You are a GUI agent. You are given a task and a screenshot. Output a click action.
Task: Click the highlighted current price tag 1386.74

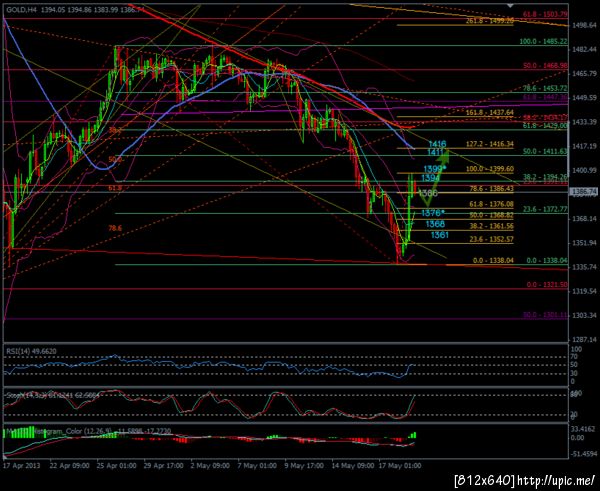pyautogui.click(x=584, y=192)
